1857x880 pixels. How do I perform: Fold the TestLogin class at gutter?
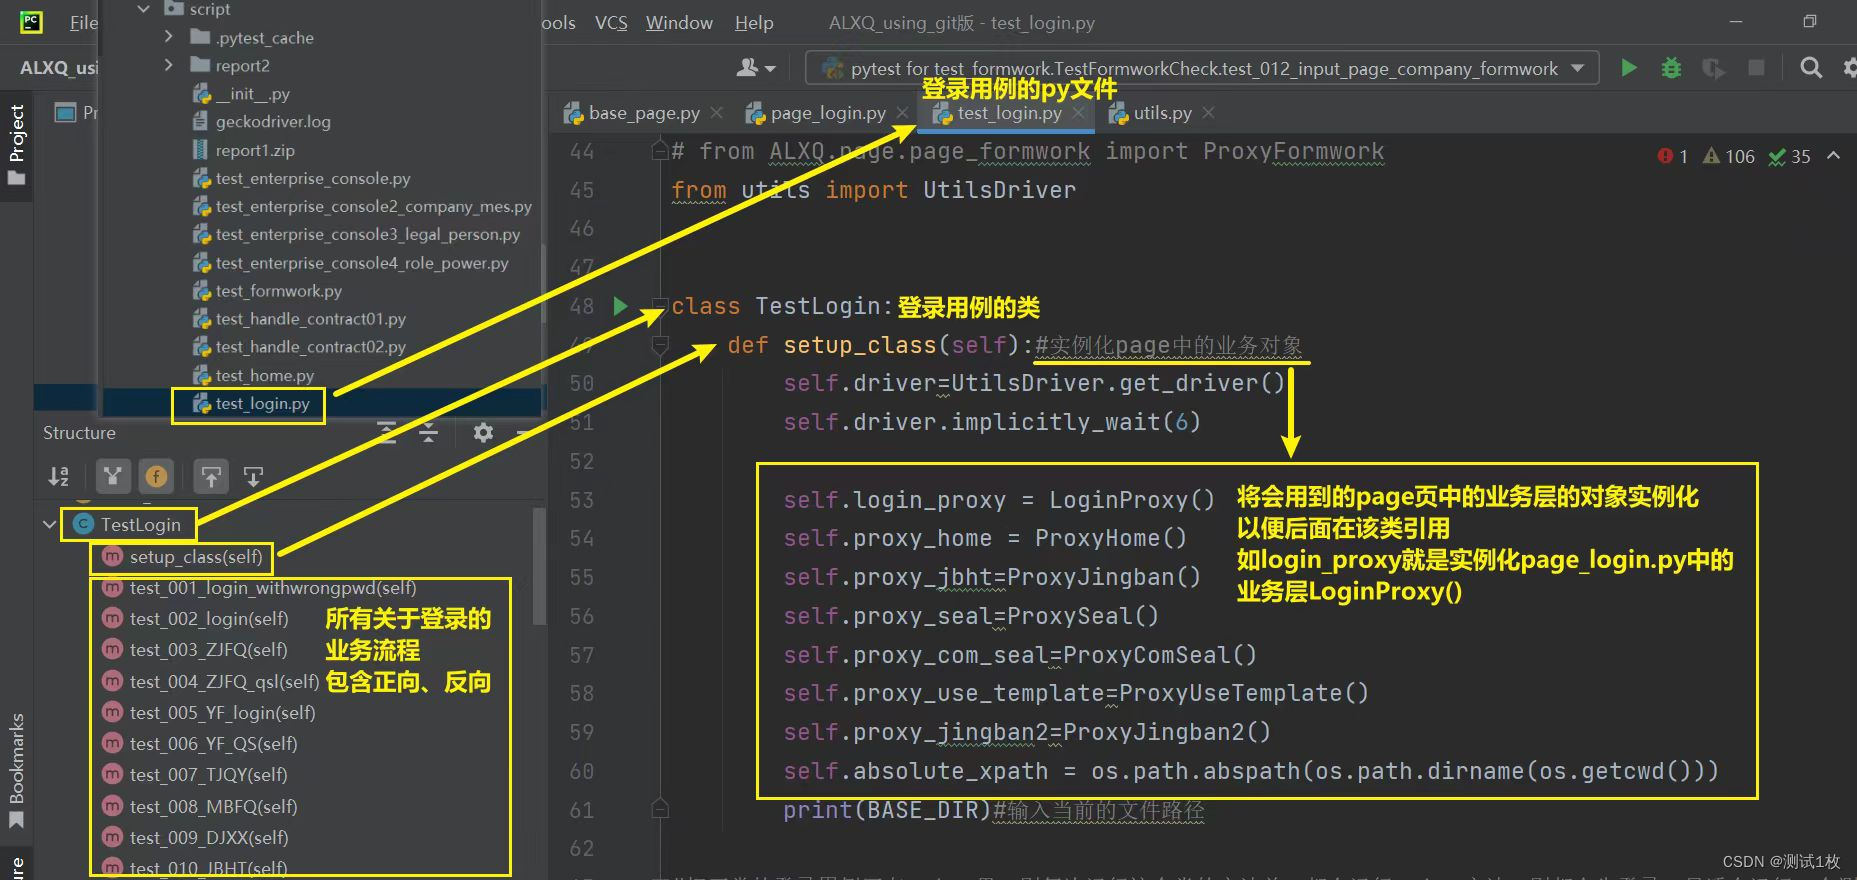coord(659,306)
